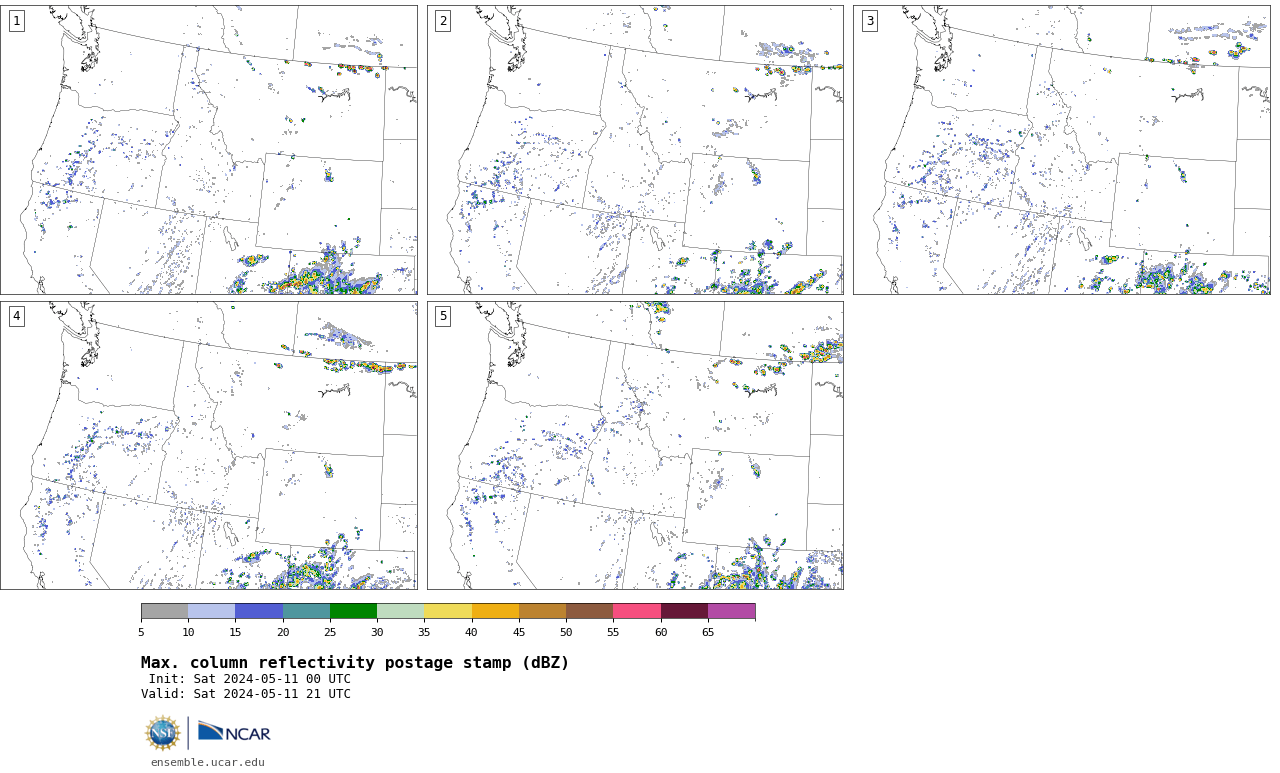Select the purple 65+ dBZ swatch
This screenshot has width=1280, height=773.
coord(731,611)
